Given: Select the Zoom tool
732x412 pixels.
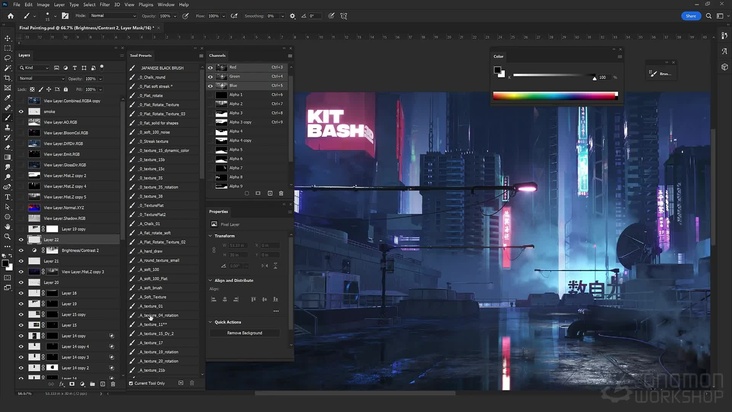Looking at the screenshot, I should 7,237.
